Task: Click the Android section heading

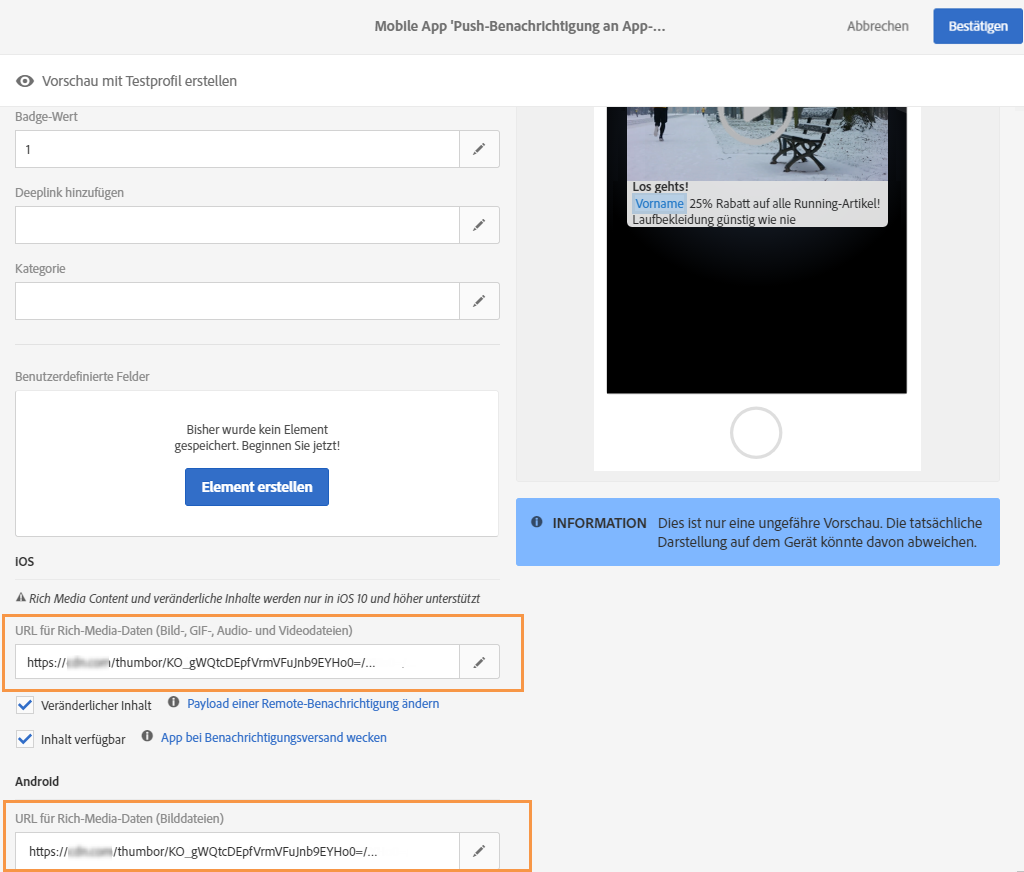Action: [x=37, y=781]
